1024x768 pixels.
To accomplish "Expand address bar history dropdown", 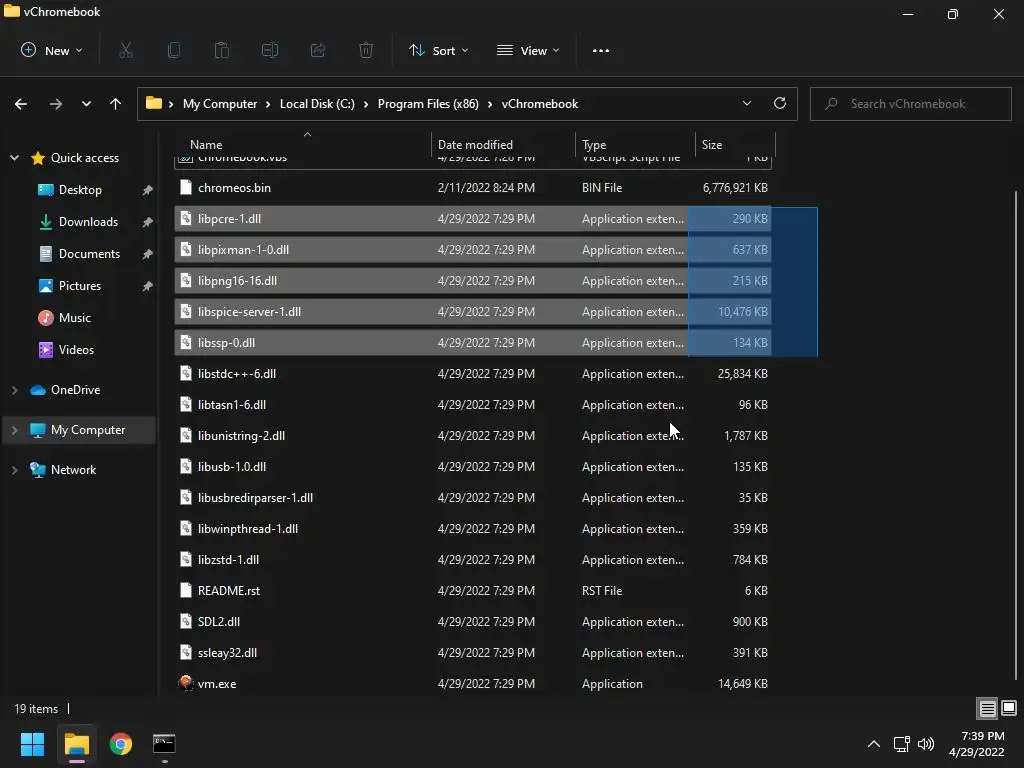I will [x=746, y=103].
